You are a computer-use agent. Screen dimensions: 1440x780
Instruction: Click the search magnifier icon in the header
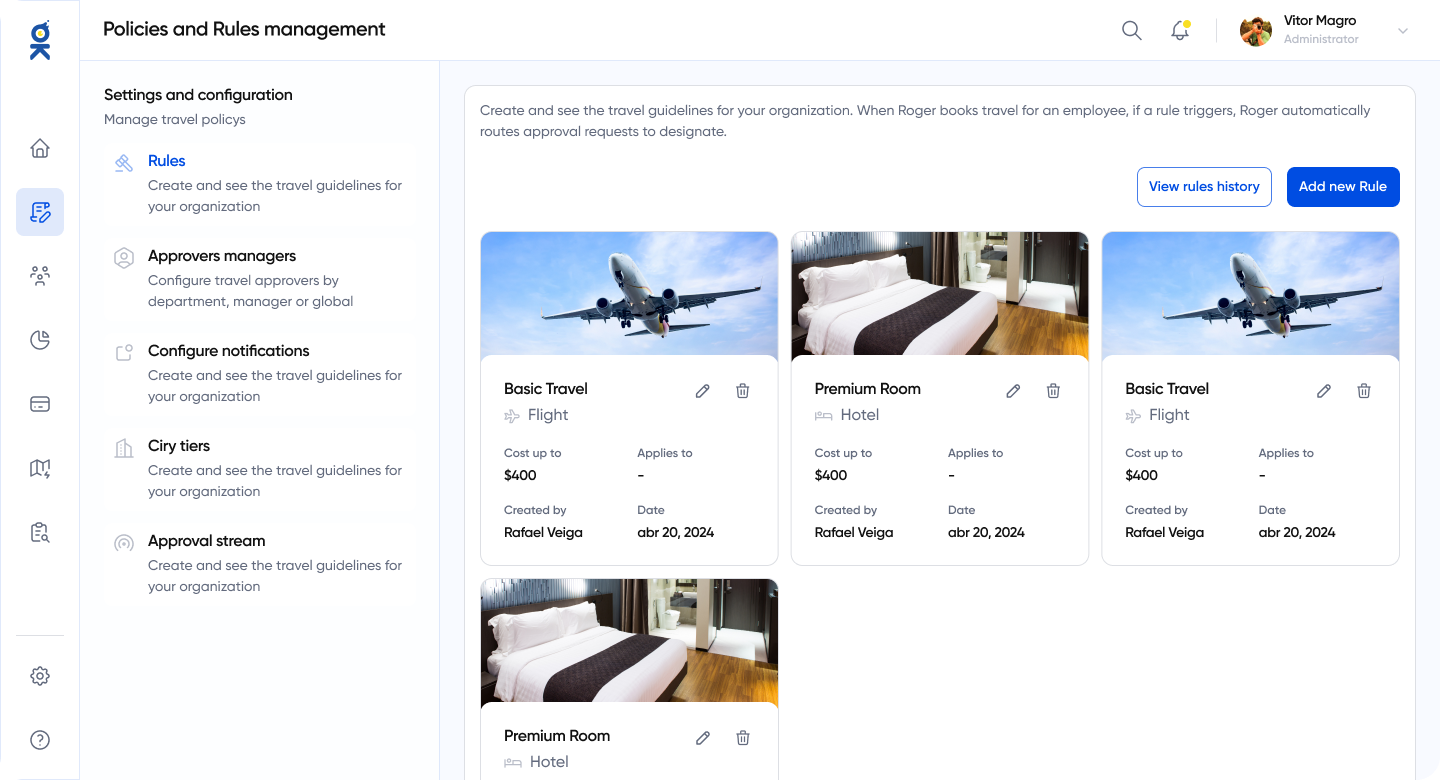pyautogui.click(x=1131, y=31)
